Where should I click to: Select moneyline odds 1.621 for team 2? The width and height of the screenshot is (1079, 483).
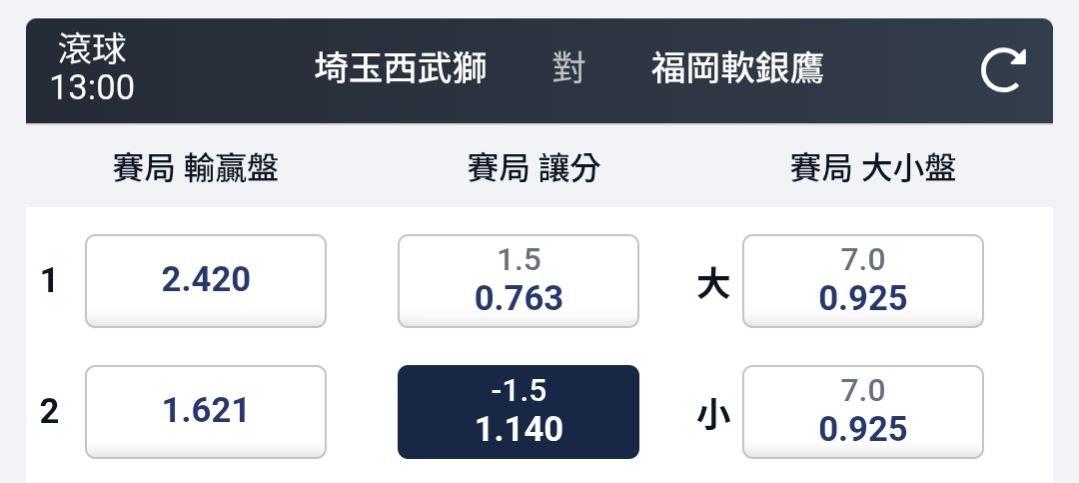pos(206,411)
